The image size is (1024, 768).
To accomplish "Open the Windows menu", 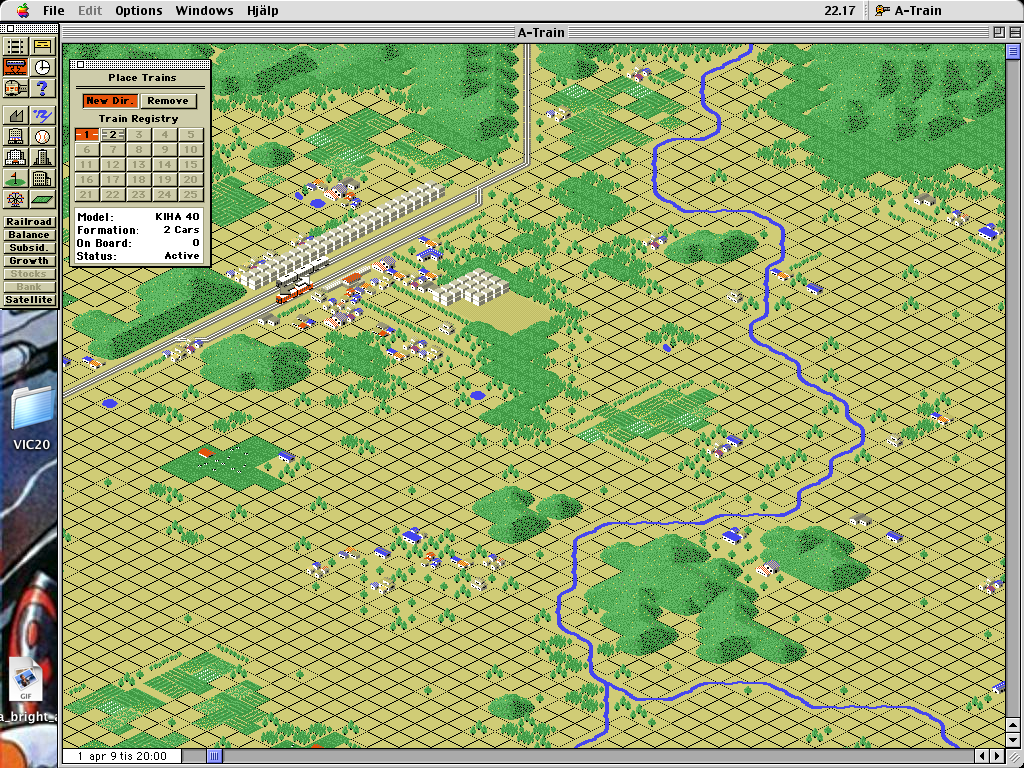I will click(204, 11).
